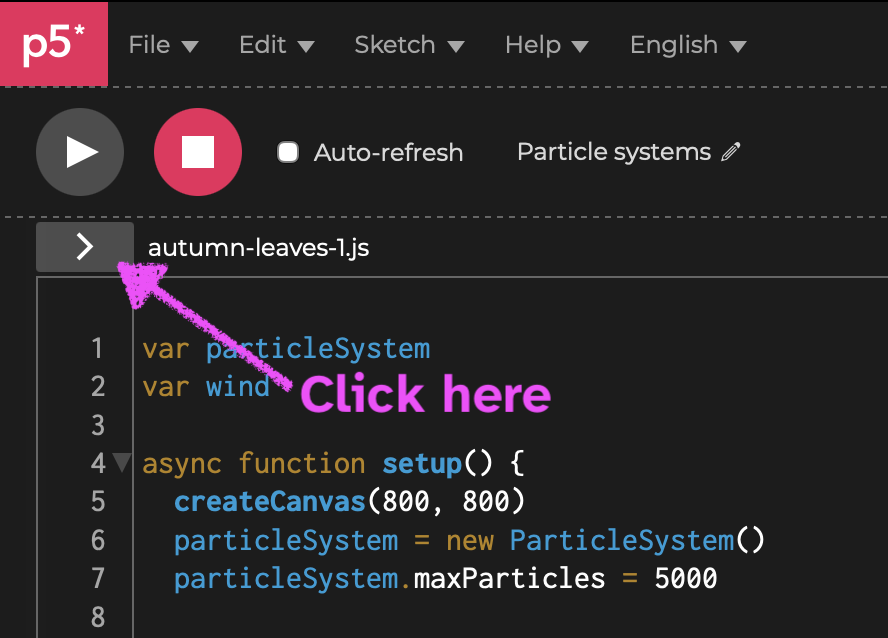Stop the running sketch
Screen dimensions: 888x638
(x=198, y=152)
